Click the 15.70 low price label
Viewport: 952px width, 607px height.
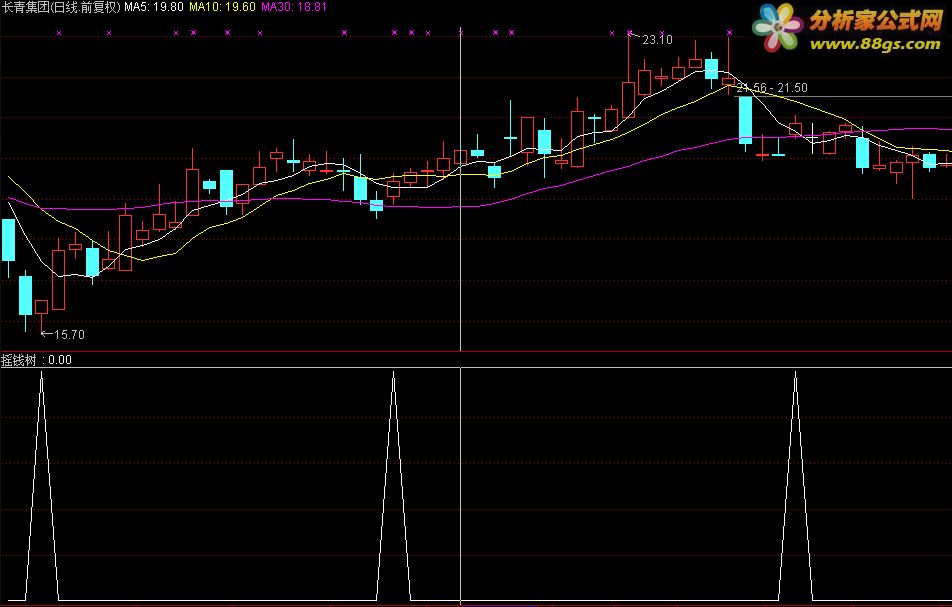coord(69,334)
